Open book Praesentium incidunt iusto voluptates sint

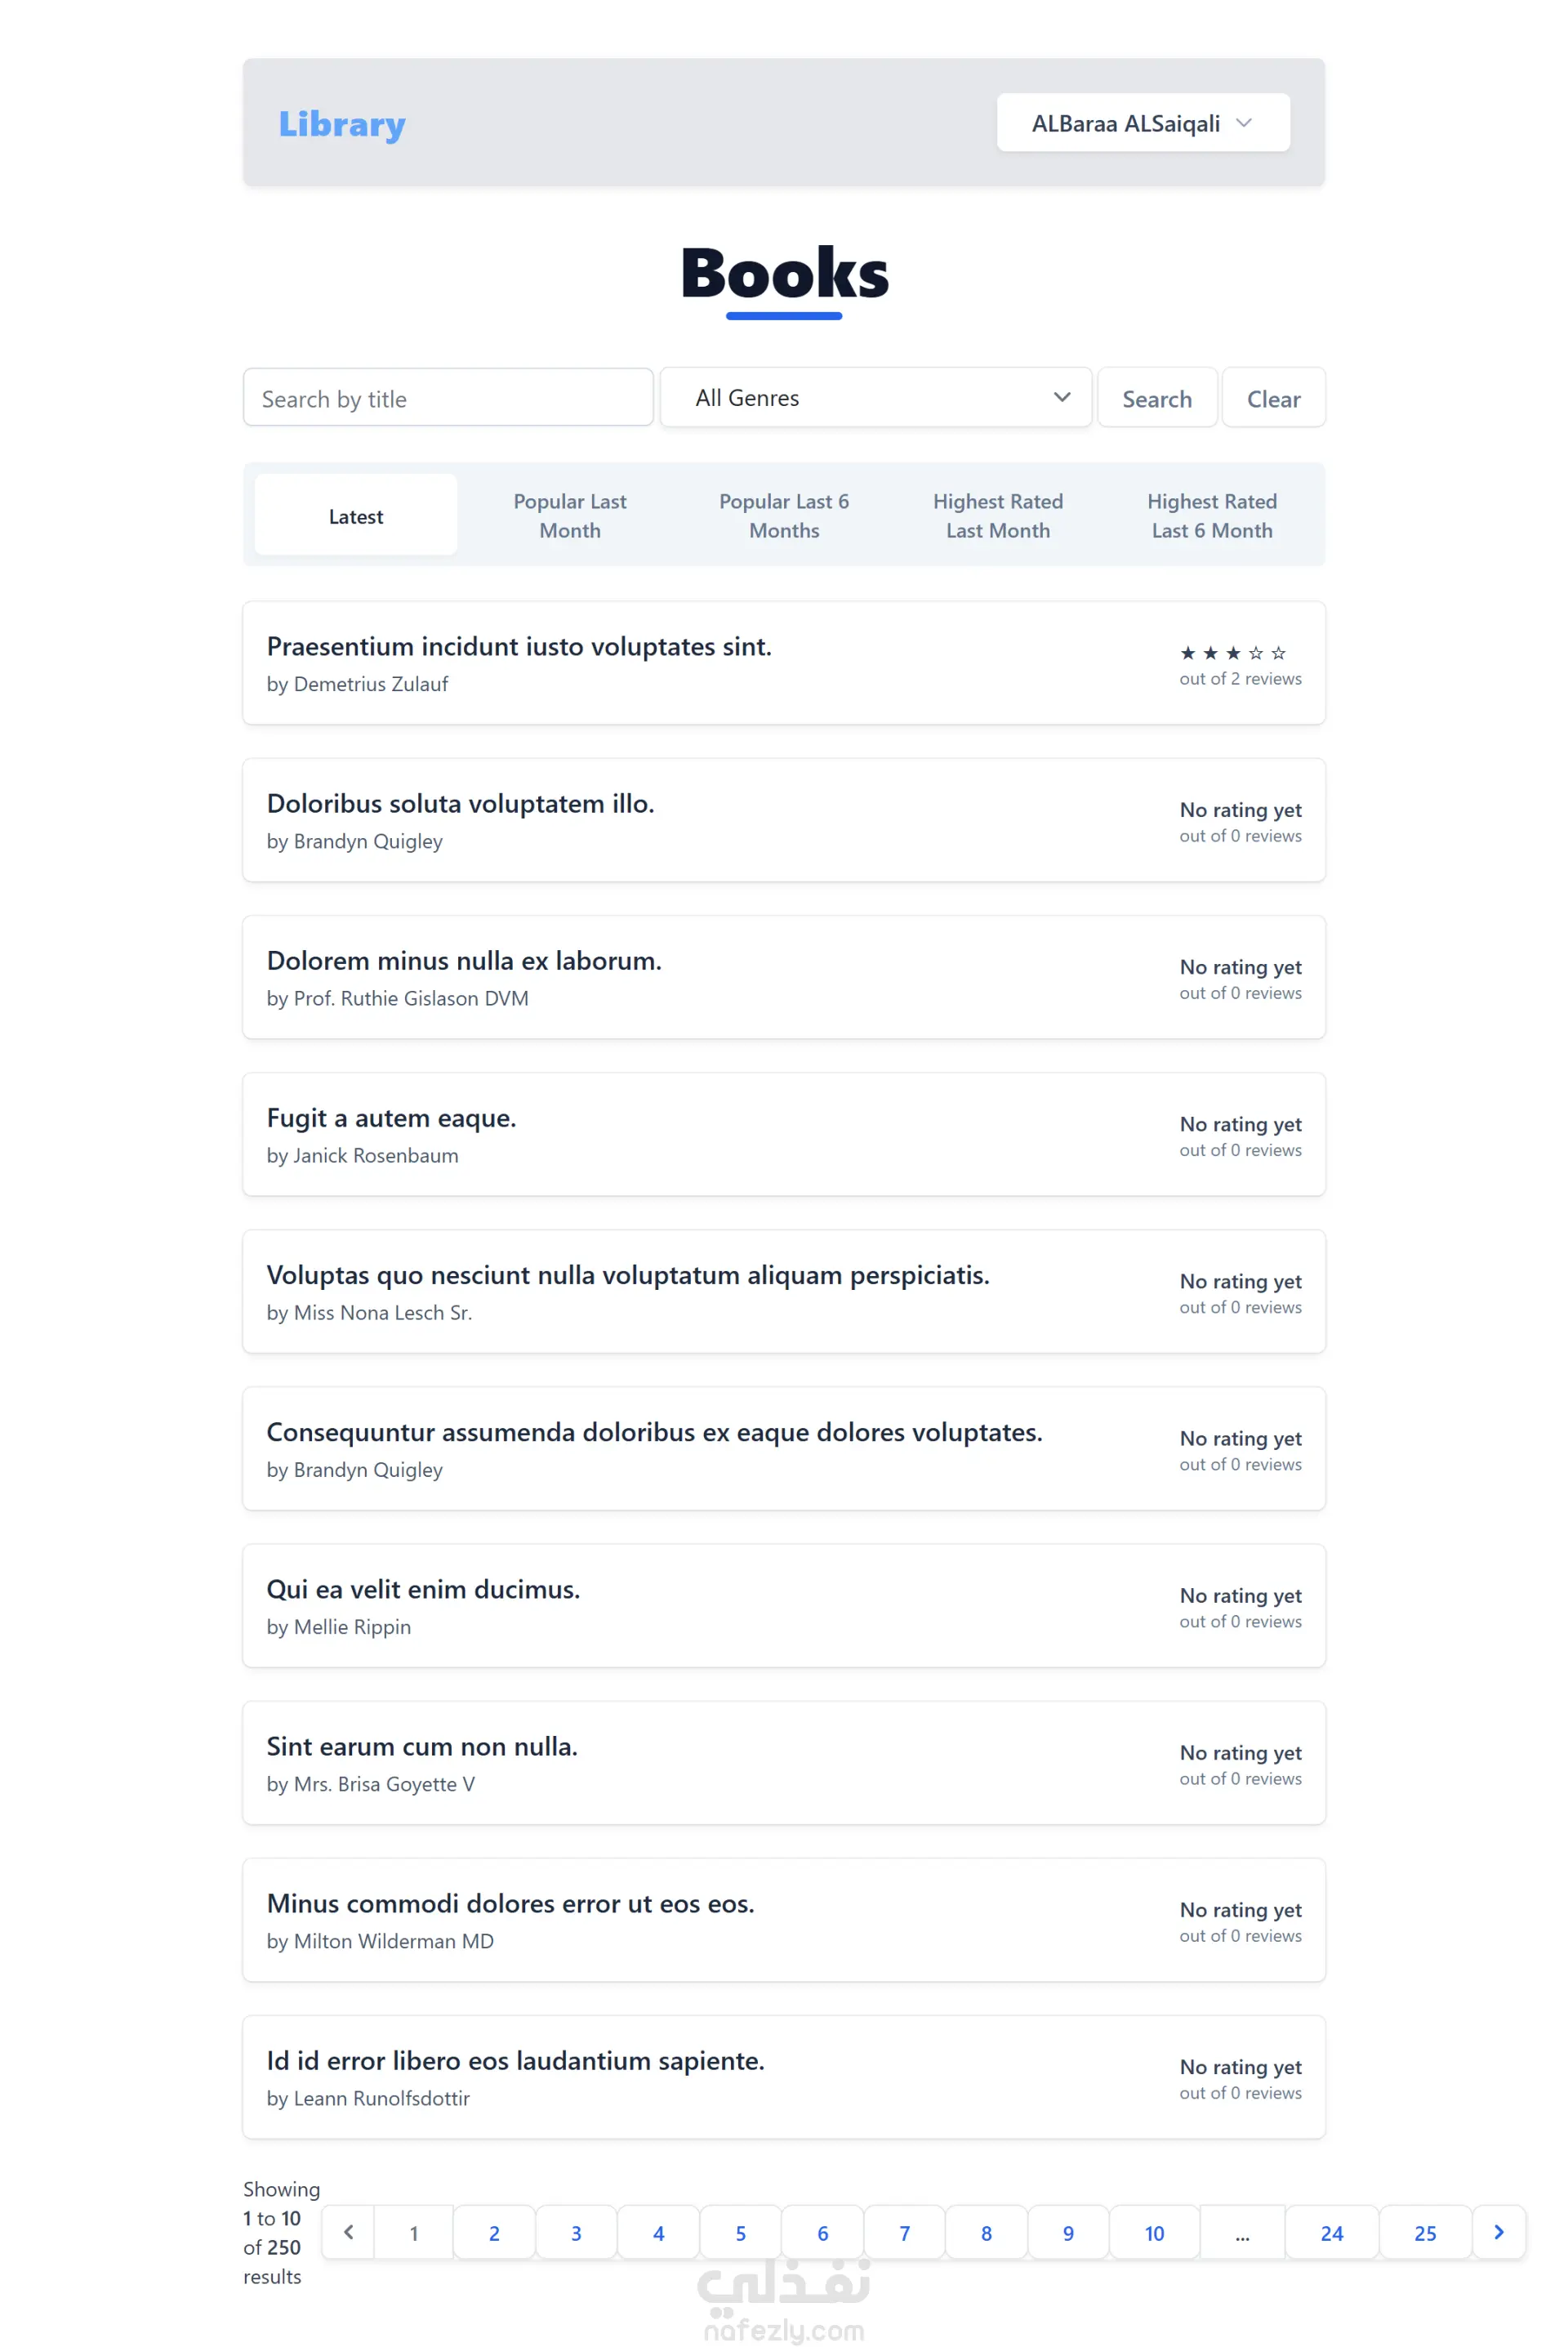519,647
